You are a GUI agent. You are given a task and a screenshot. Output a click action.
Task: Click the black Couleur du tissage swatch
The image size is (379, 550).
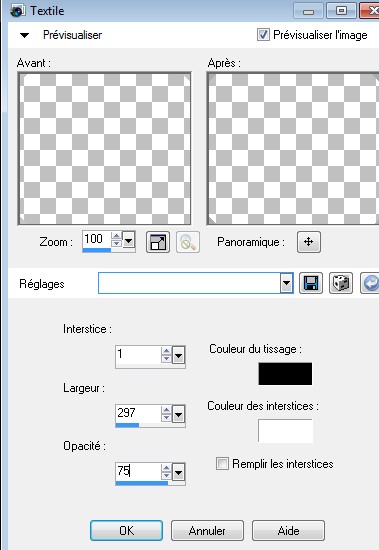point(285,374)
